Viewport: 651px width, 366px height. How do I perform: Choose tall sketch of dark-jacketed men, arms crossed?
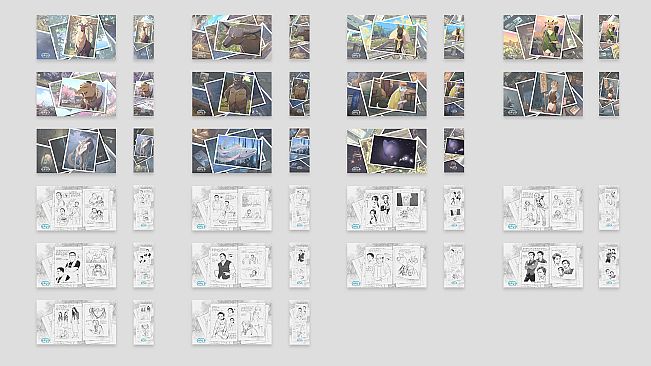click(x=609, y=265)
